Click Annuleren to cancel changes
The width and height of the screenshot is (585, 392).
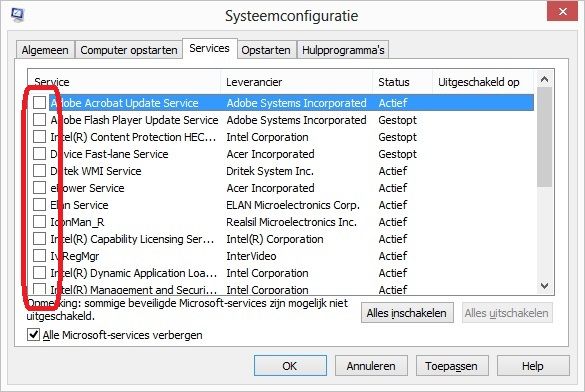(x=371, y=366)
